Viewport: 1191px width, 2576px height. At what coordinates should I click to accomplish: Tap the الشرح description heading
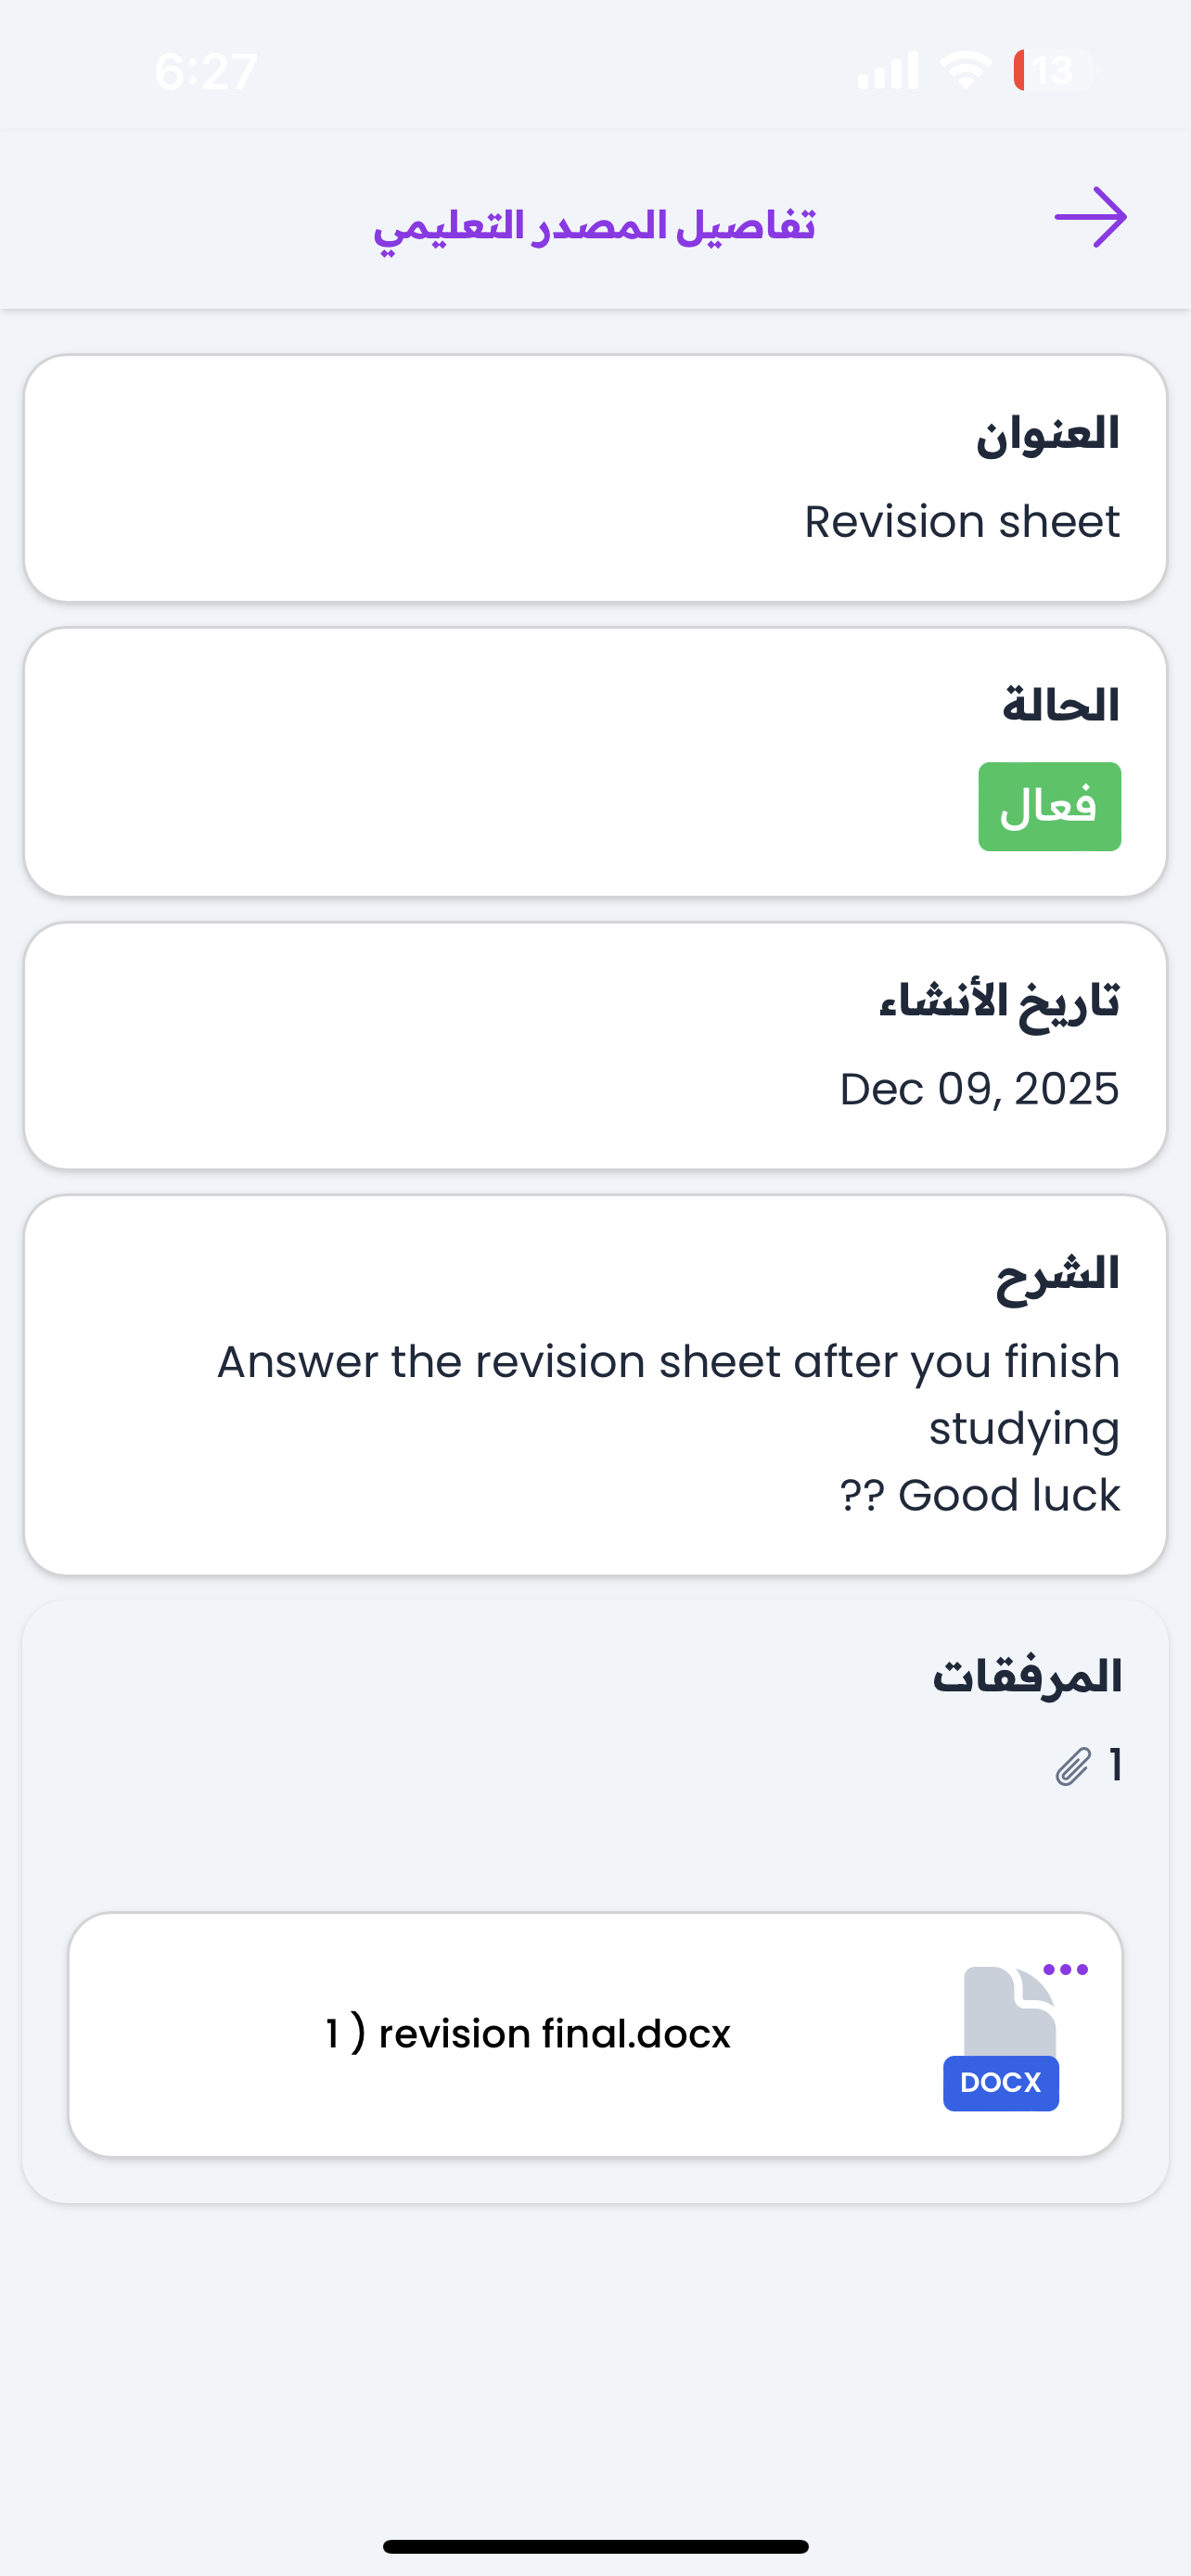[1057, 1274]
